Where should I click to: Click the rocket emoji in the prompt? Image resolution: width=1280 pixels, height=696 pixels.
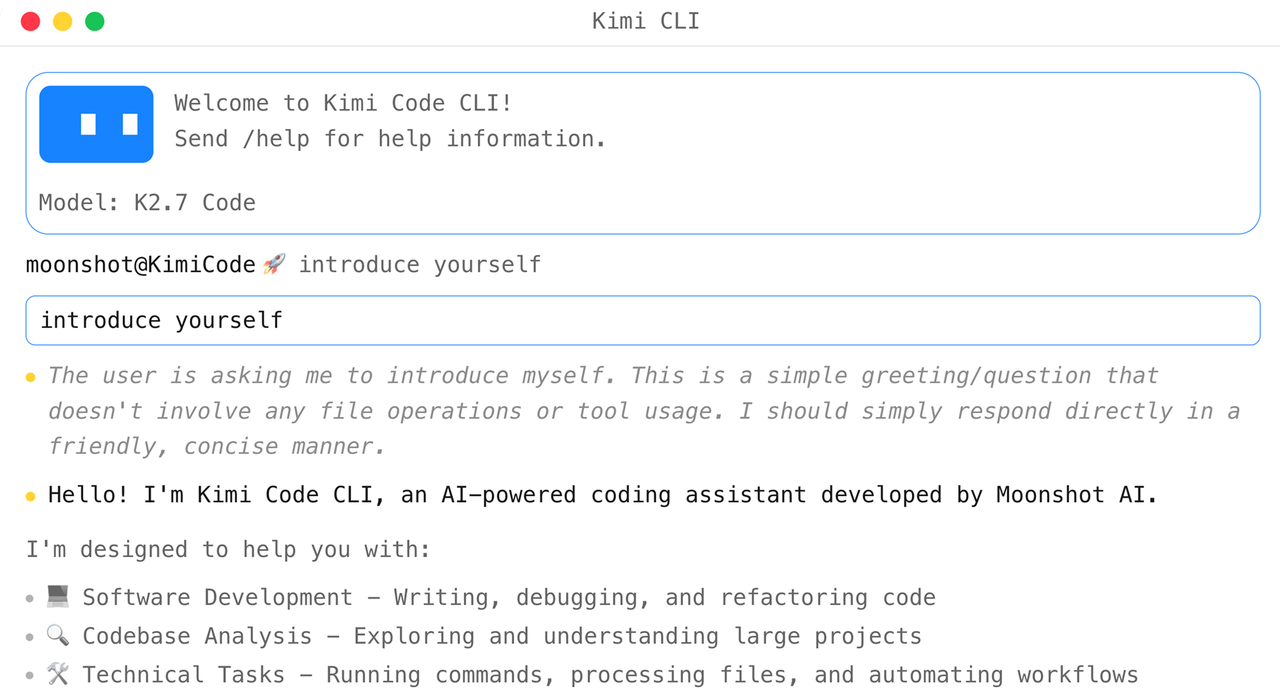click(x=274, y=264)
